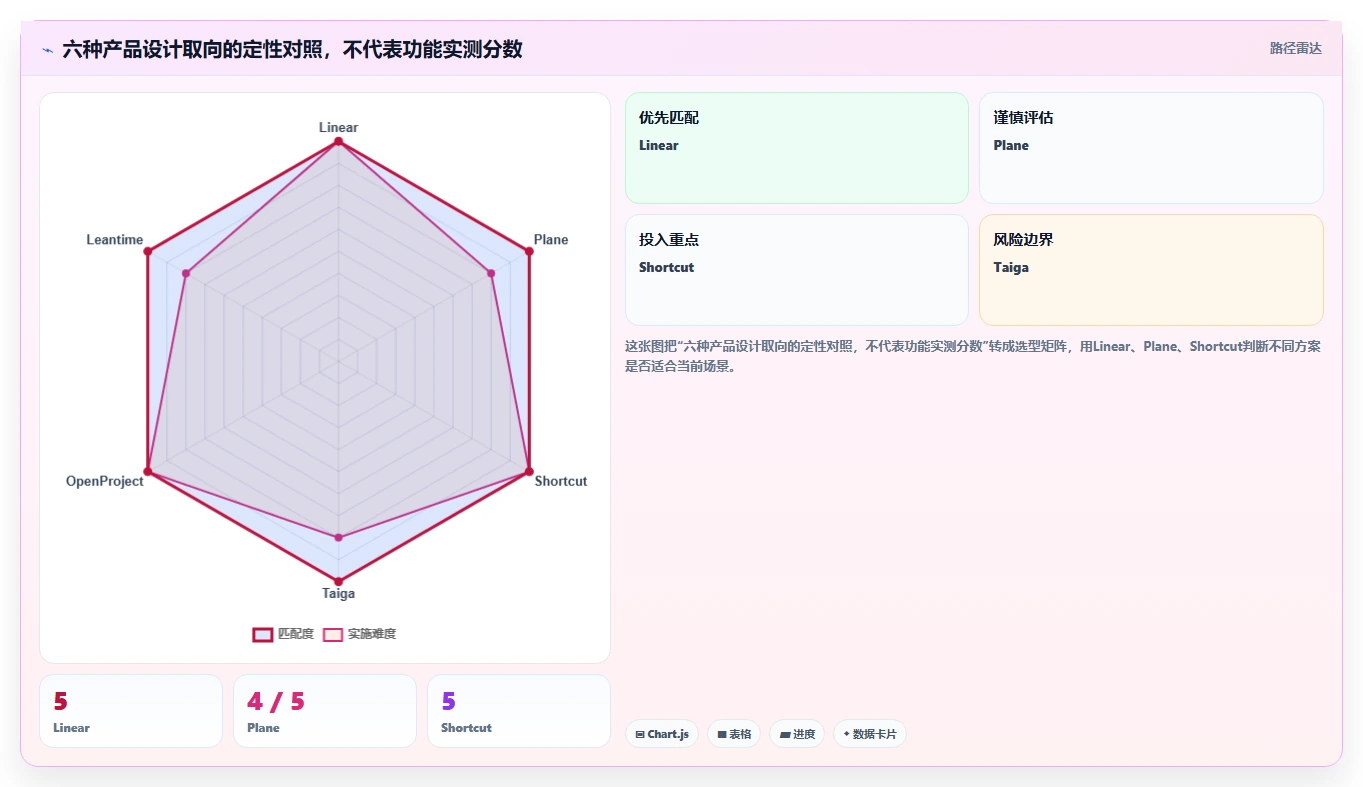This screenshot has height=787, width=1363.
Task: Click the outer Plane data point
Action: point(529,251)
